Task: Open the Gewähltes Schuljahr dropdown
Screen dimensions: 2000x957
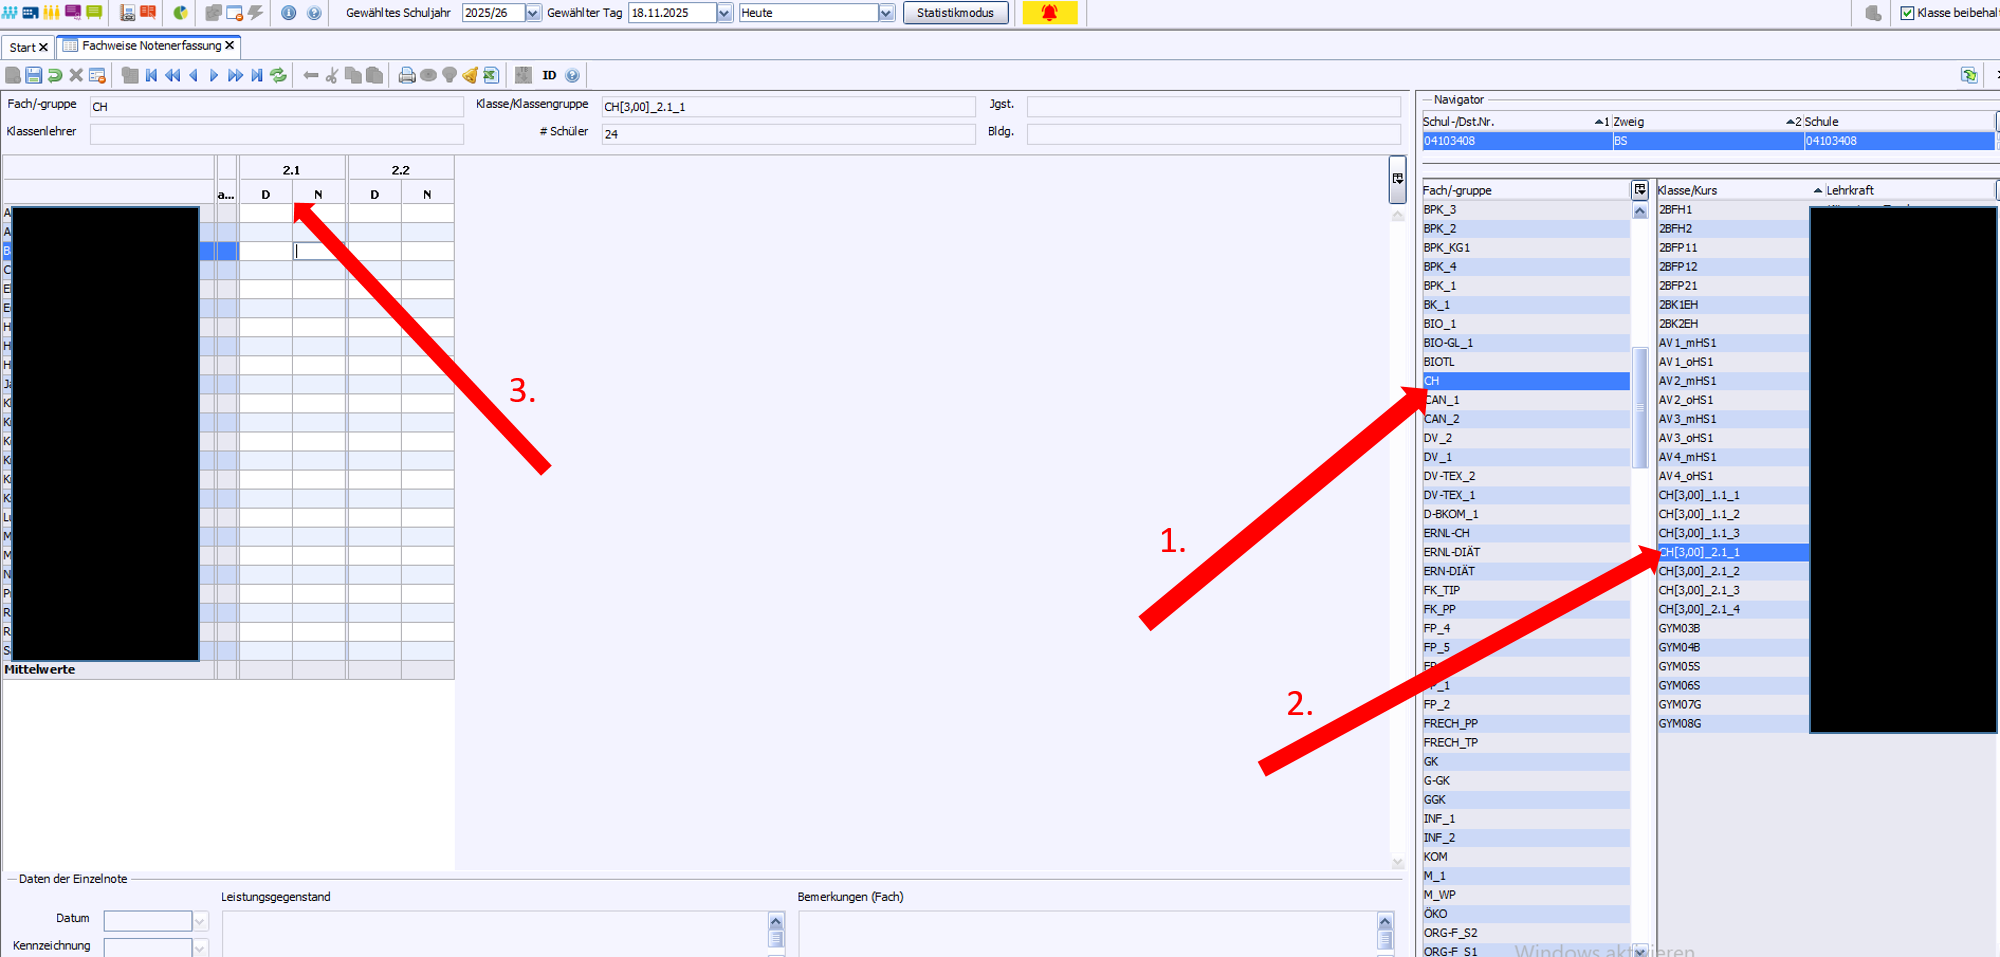Action: tap(532, 13)
